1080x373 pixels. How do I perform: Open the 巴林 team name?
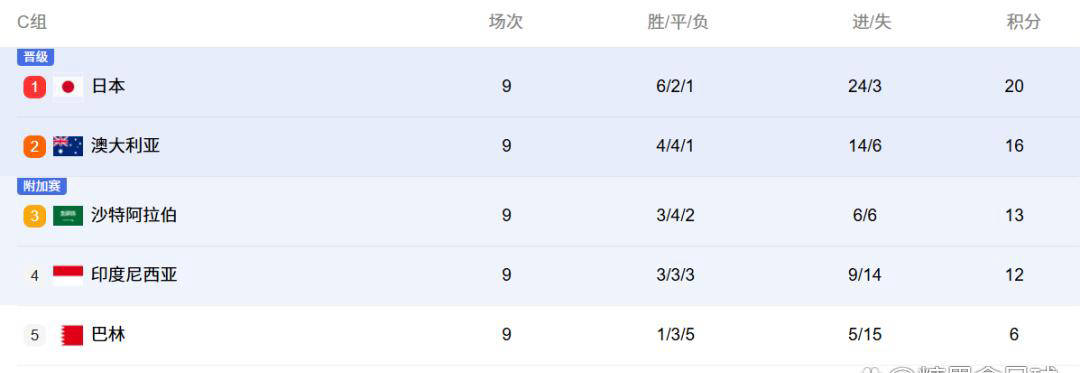108,335
